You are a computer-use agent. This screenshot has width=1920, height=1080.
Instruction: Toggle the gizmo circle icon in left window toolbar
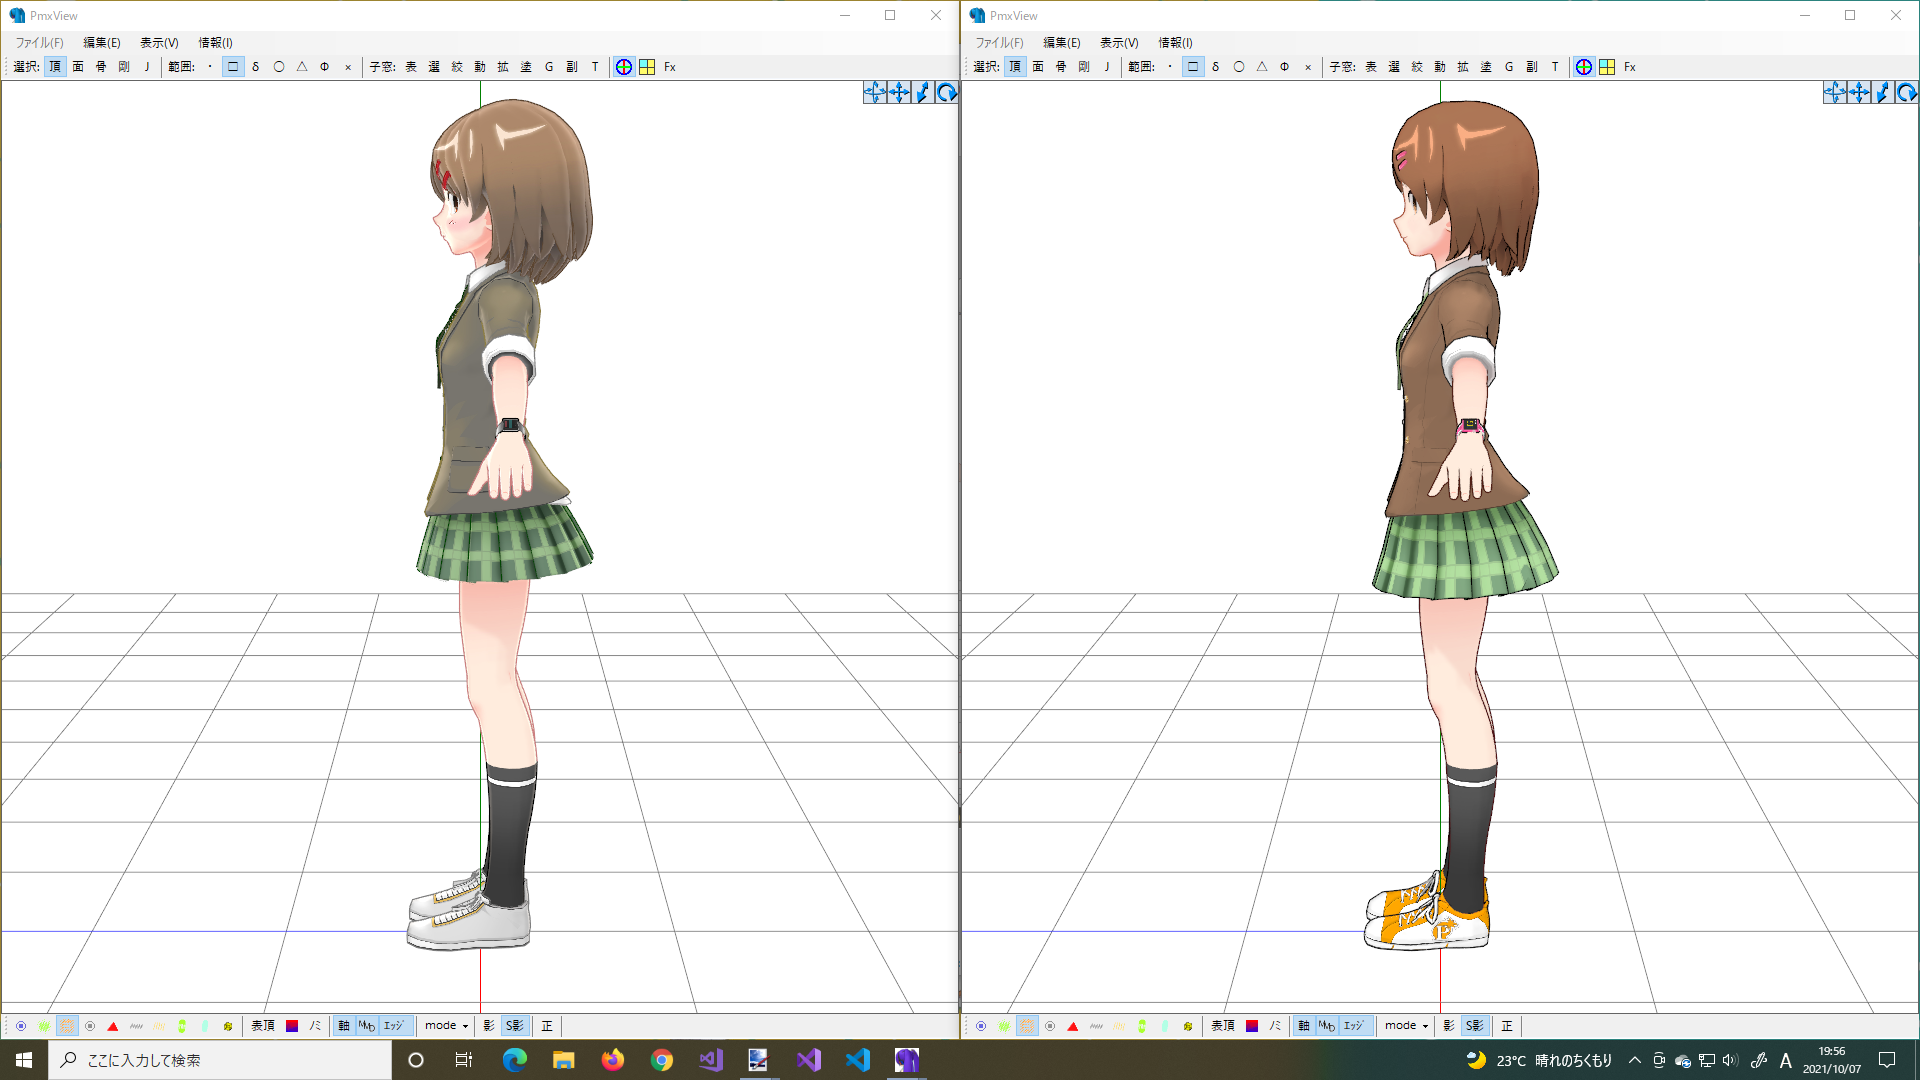[624, 67]
